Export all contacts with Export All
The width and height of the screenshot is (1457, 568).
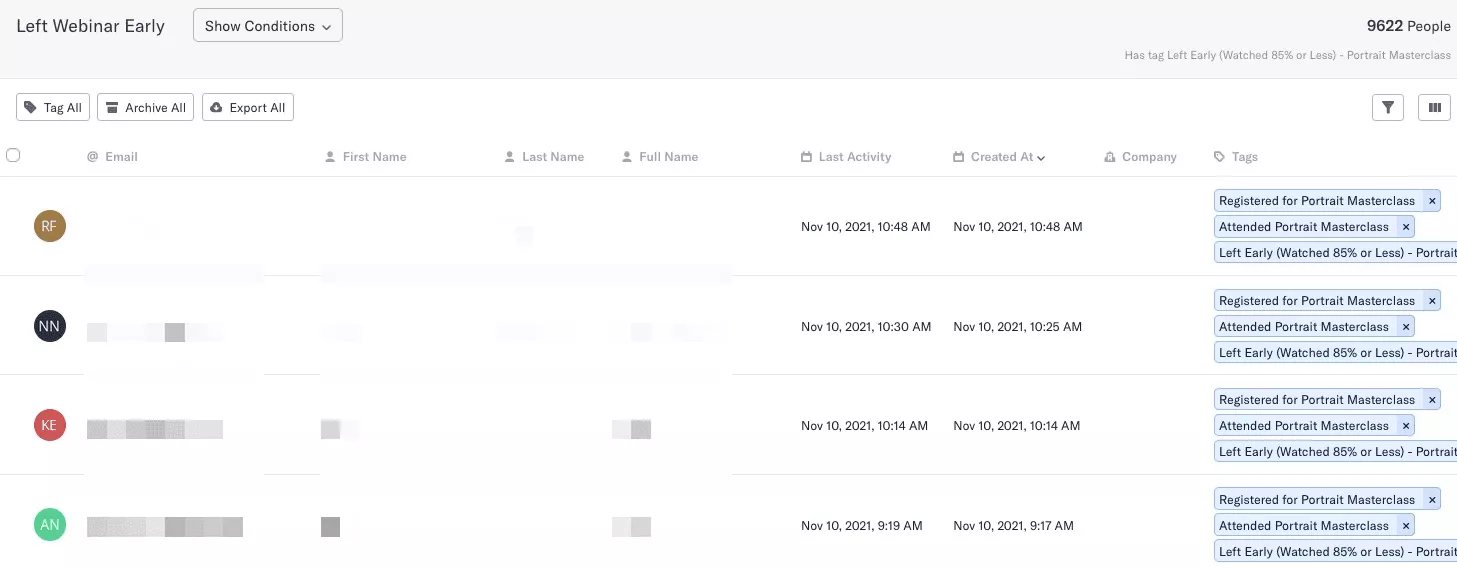[x=248, y=108]
